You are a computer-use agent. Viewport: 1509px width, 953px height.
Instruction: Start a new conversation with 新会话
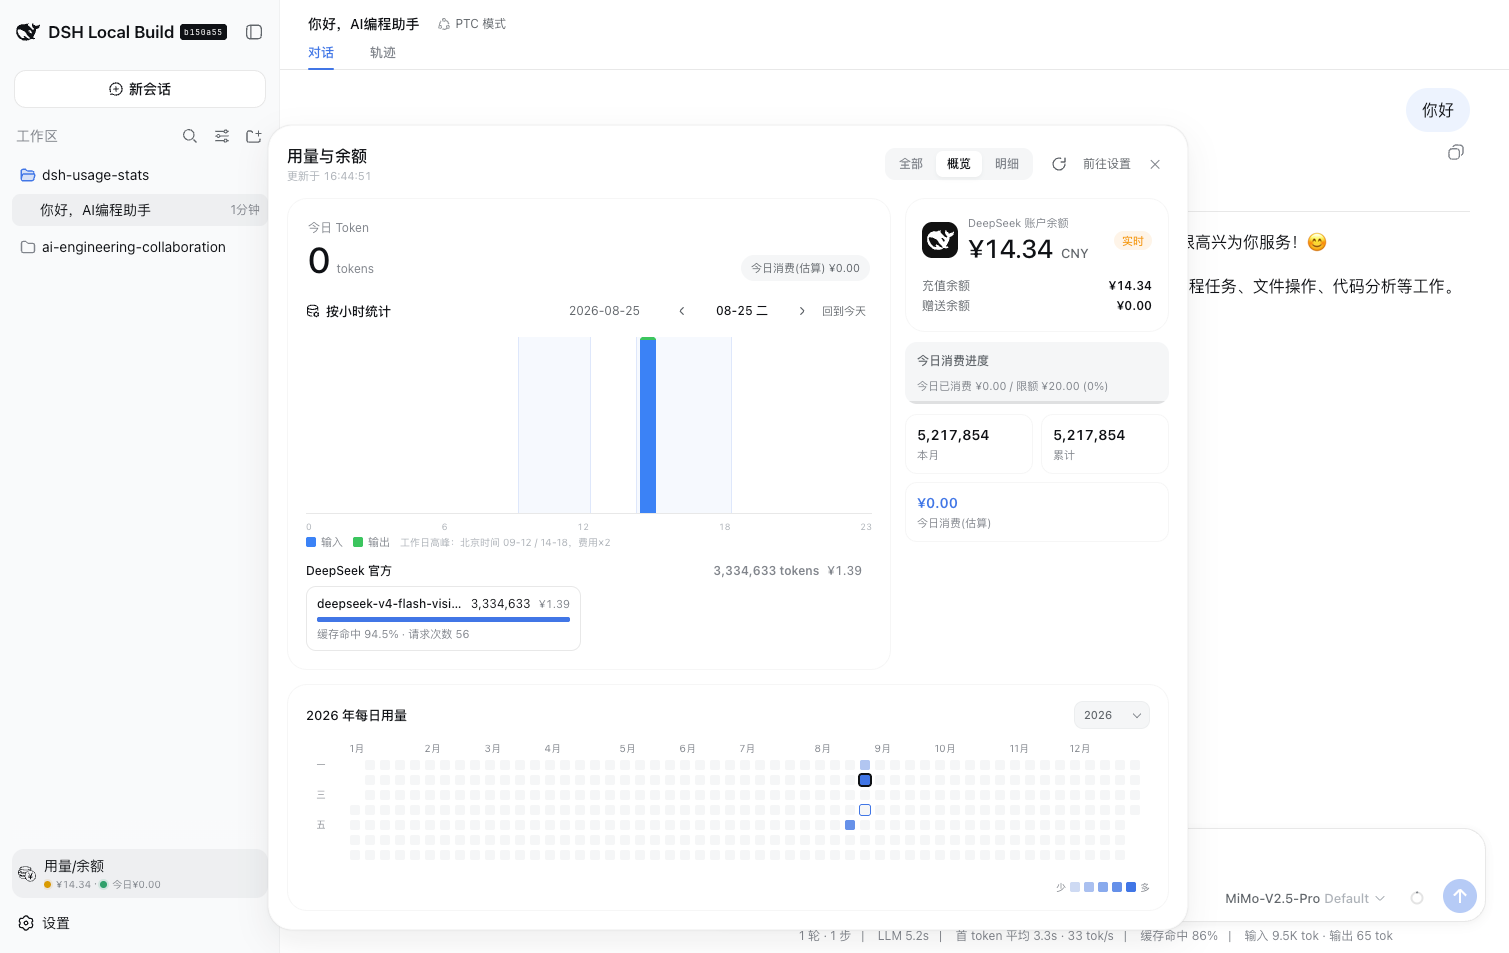click(140, 89)
